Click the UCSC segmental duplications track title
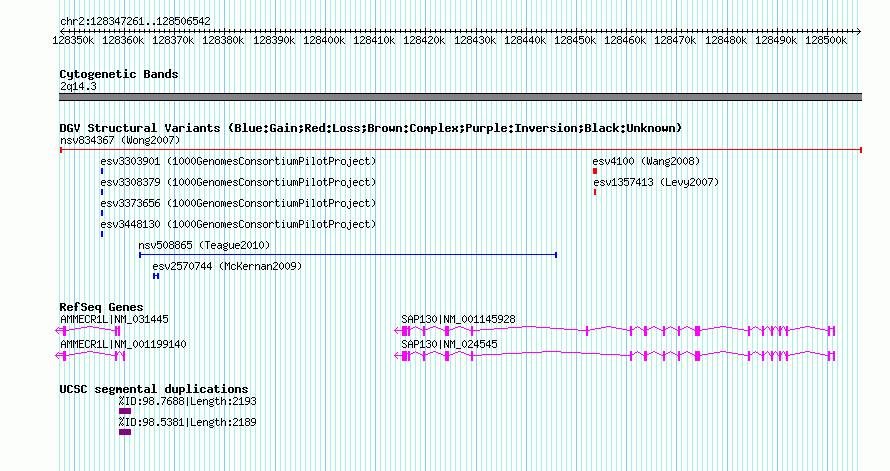Viewport: 890px width, 471px height. pos(154,389)
